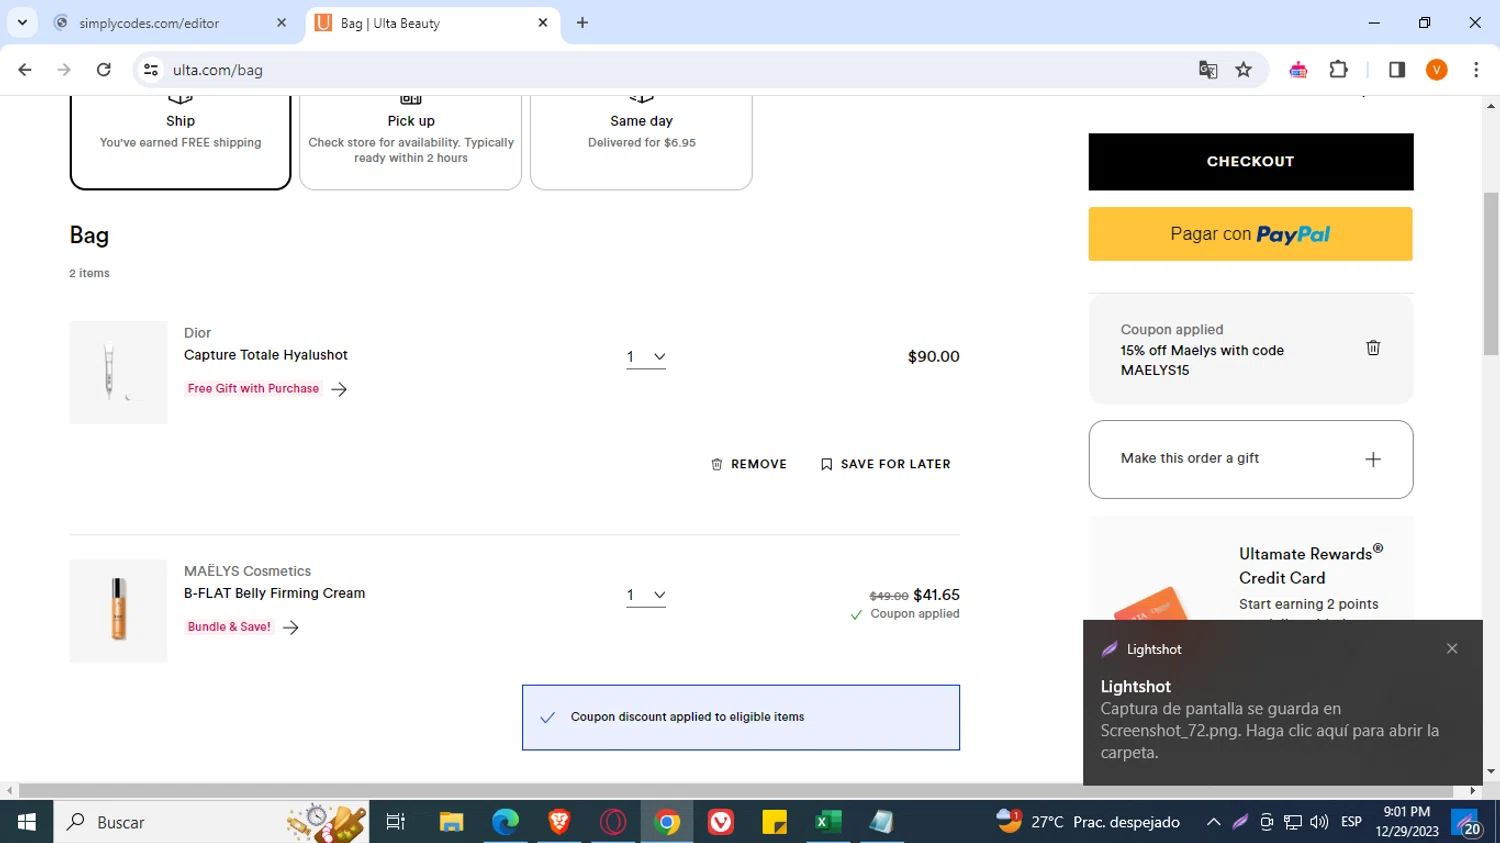Click the red coupon extension icon

(x=1298, y=70)
